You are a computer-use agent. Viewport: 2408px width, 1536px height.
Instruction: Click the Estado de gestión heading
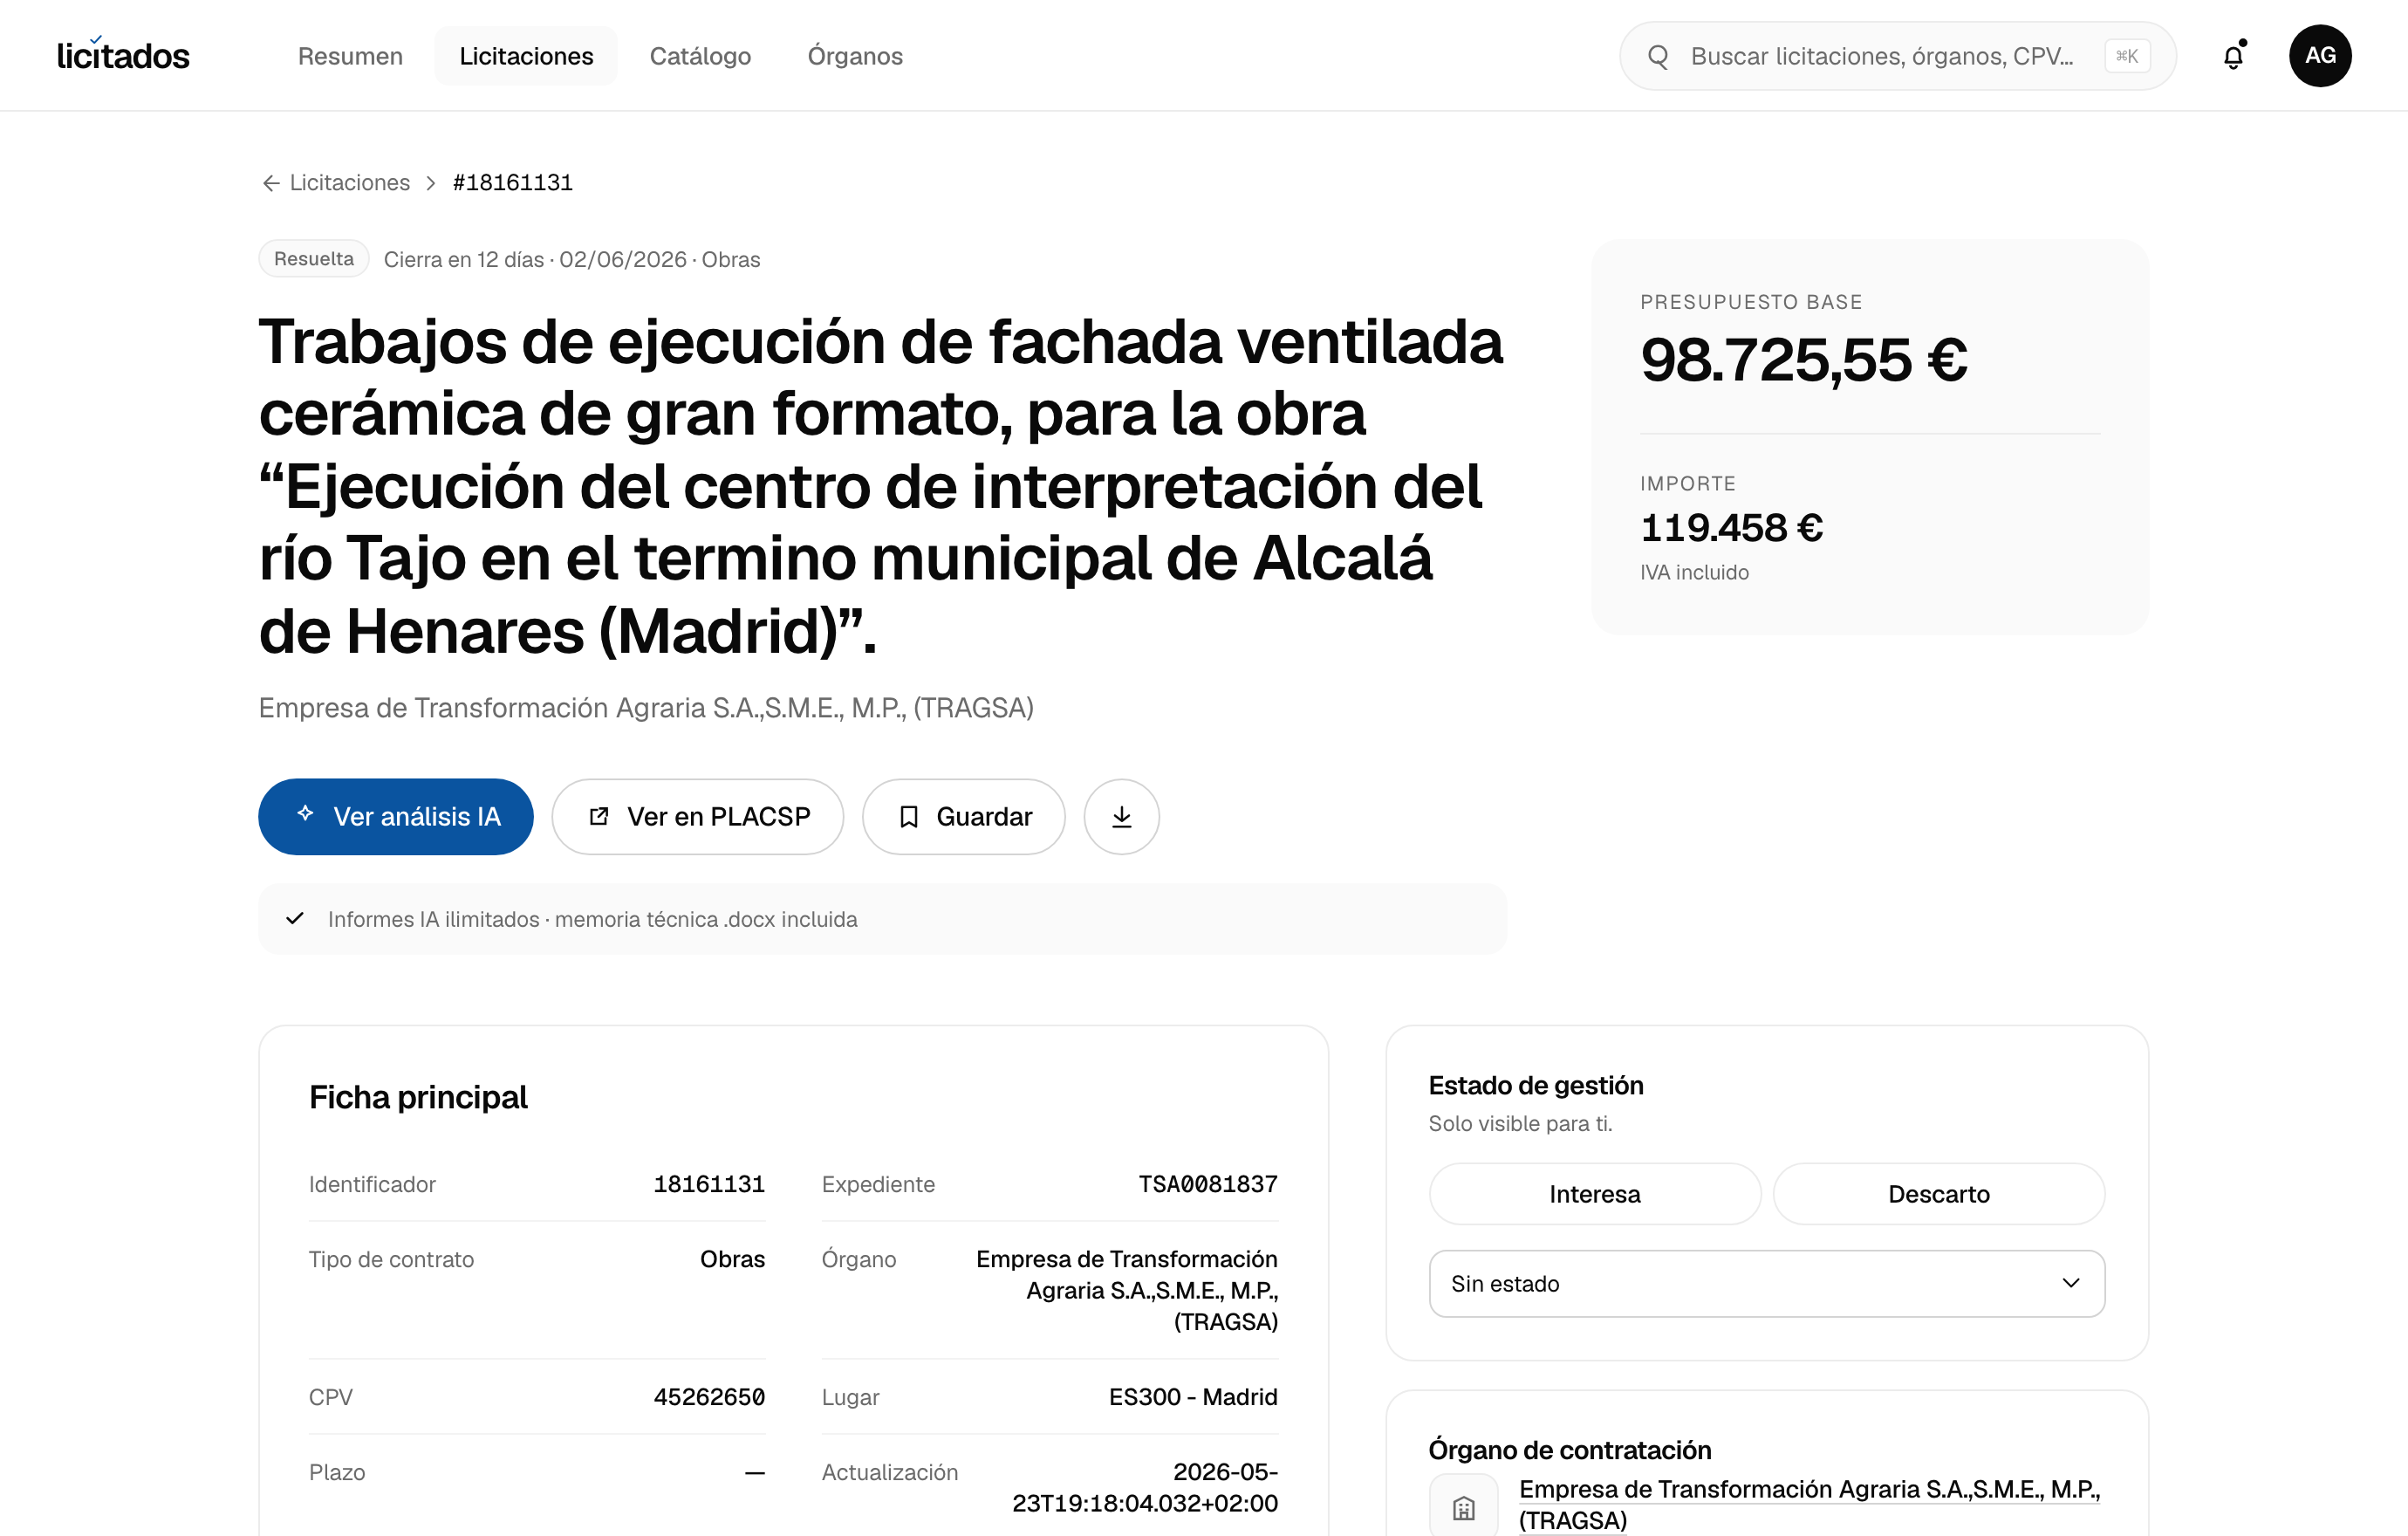(x=1536, y=1086)
